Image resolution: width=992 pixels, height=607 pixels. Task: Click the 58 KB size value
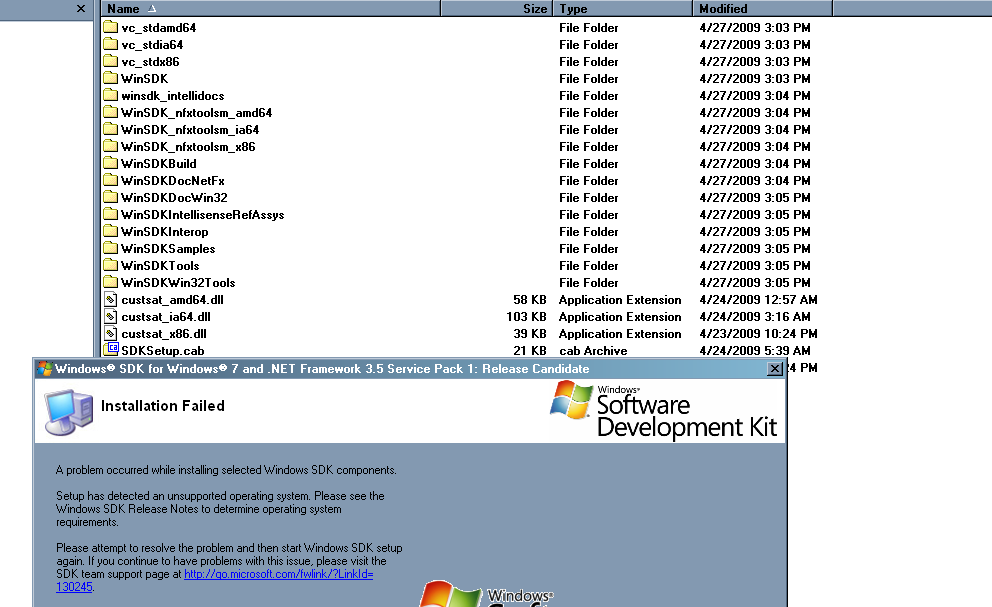coord(530,300)
